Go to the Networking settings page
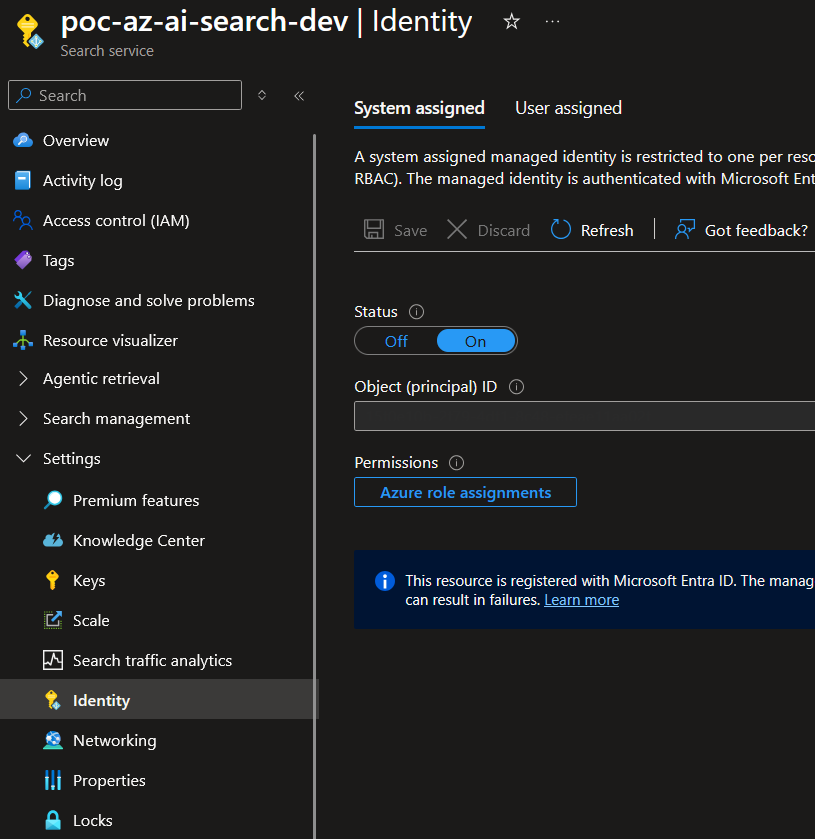Image resolution: width=815 pixels, height=839 pixels. (115, 740)
